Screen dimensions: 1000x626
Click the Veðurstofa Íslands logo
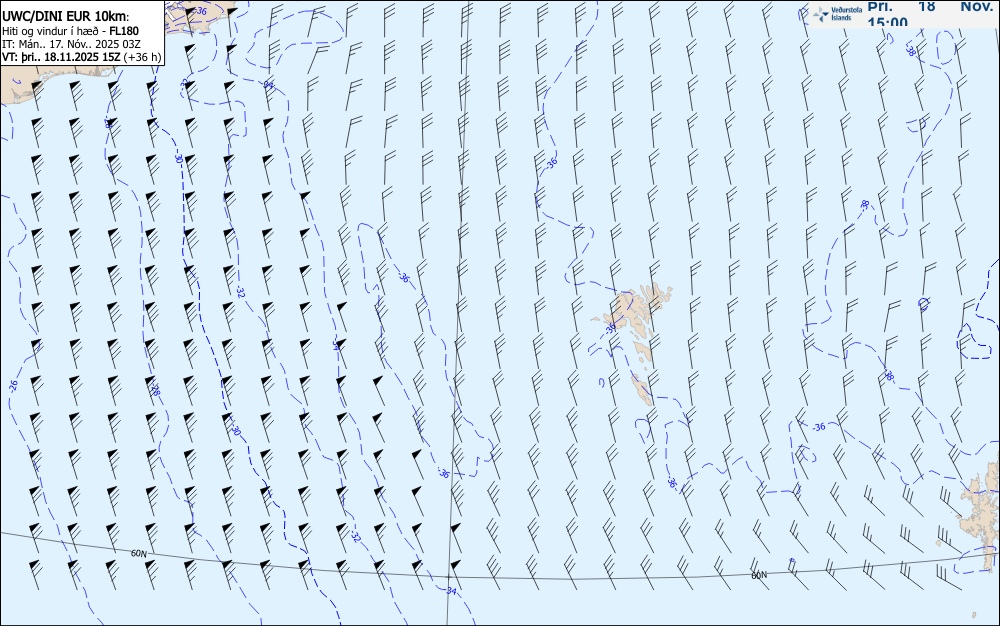click(x=837, y=13)
